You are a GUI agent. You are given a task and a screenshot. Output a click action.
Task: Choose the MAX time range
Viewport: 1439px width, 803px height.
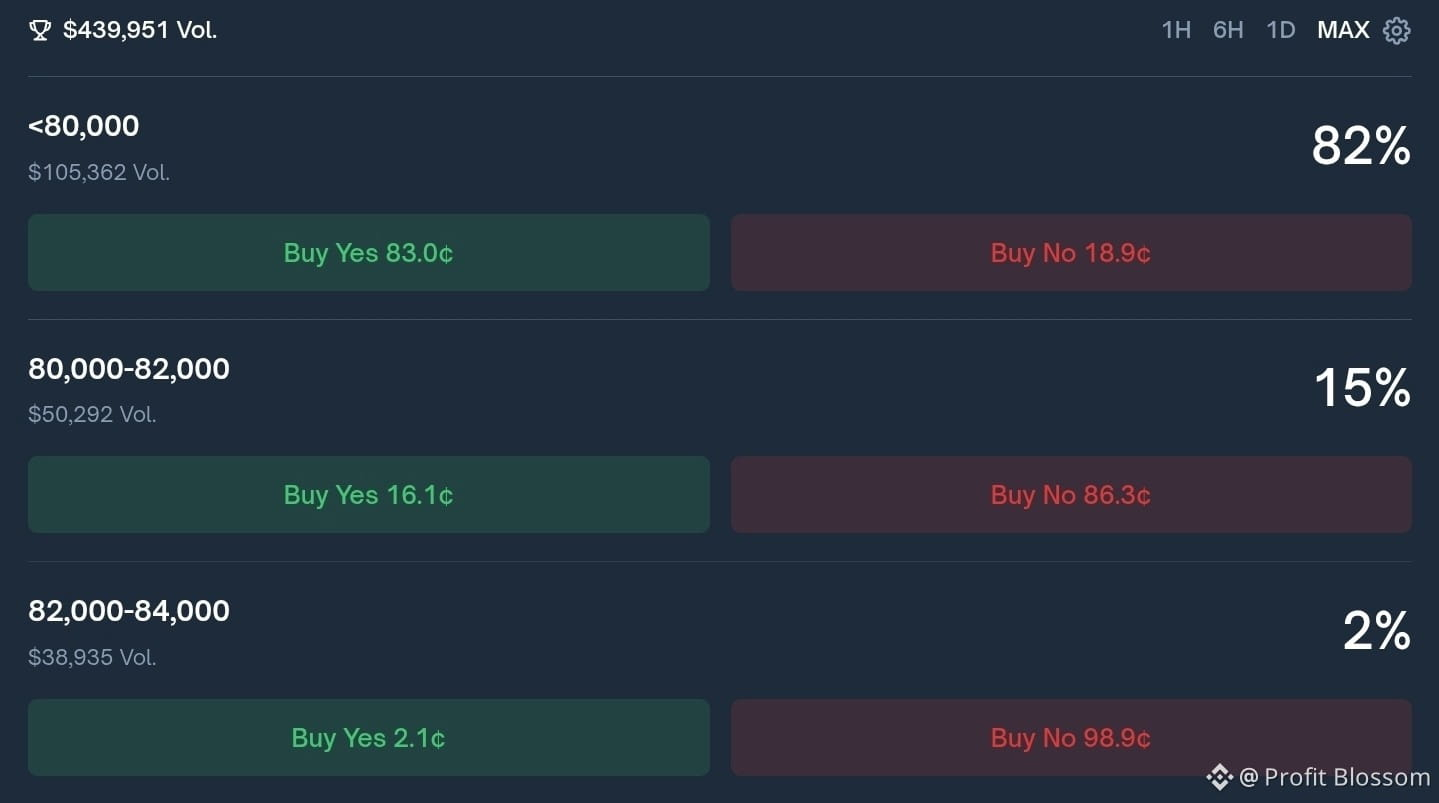click(x=1343, y=30)
